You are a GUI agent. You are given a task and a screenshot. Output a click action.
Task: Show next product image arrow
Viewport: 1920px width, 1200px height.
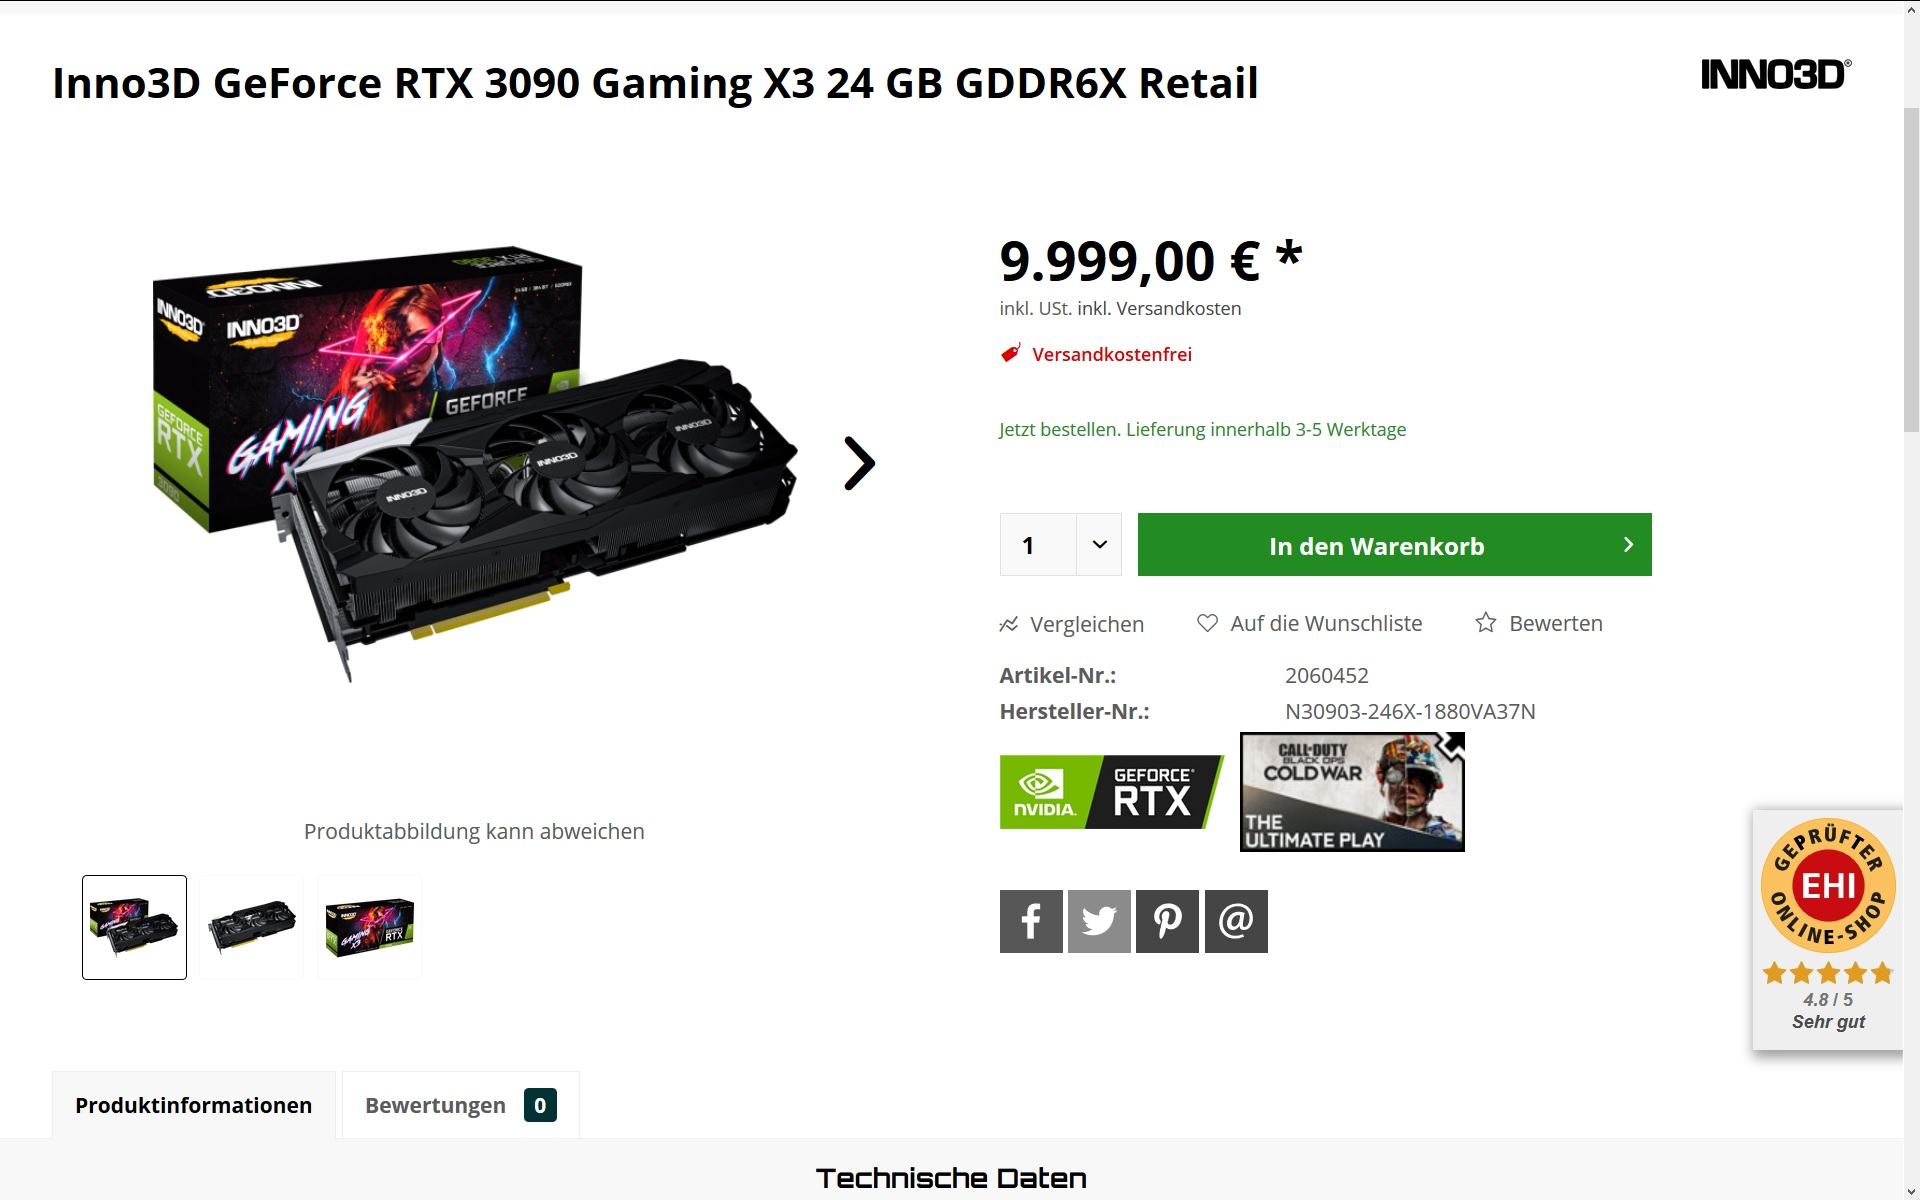[x=859, y=463]
